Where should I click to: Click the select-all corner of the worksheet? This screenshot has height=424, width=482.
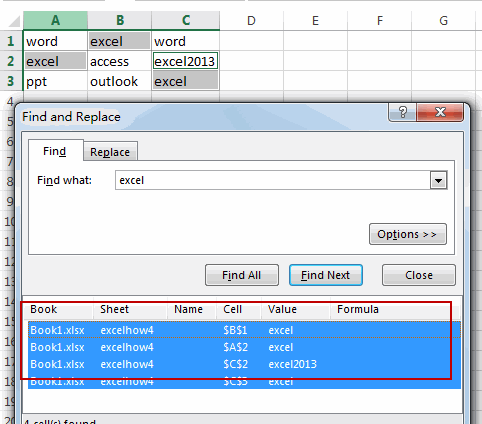(14, 21)
